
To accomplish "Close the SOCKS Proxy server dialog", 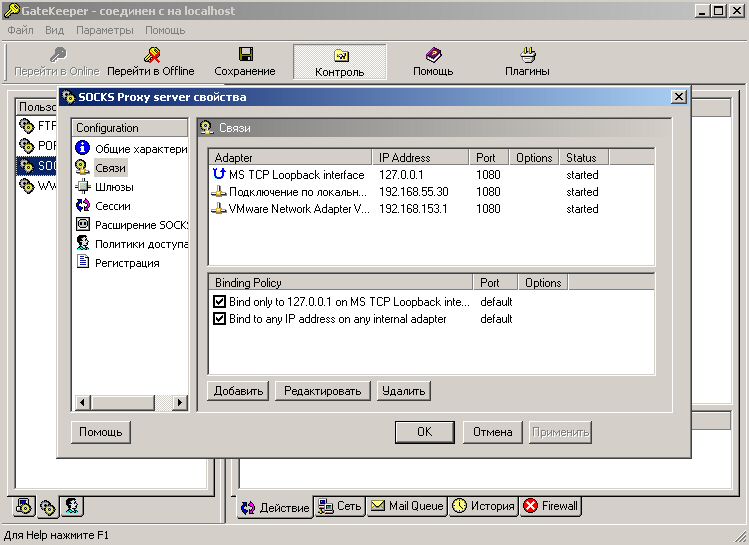I will [x=679, y=97].
